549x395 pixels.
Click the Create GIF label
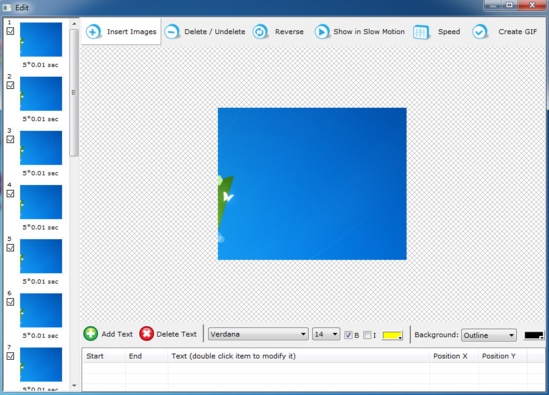(x=517, y=32)
